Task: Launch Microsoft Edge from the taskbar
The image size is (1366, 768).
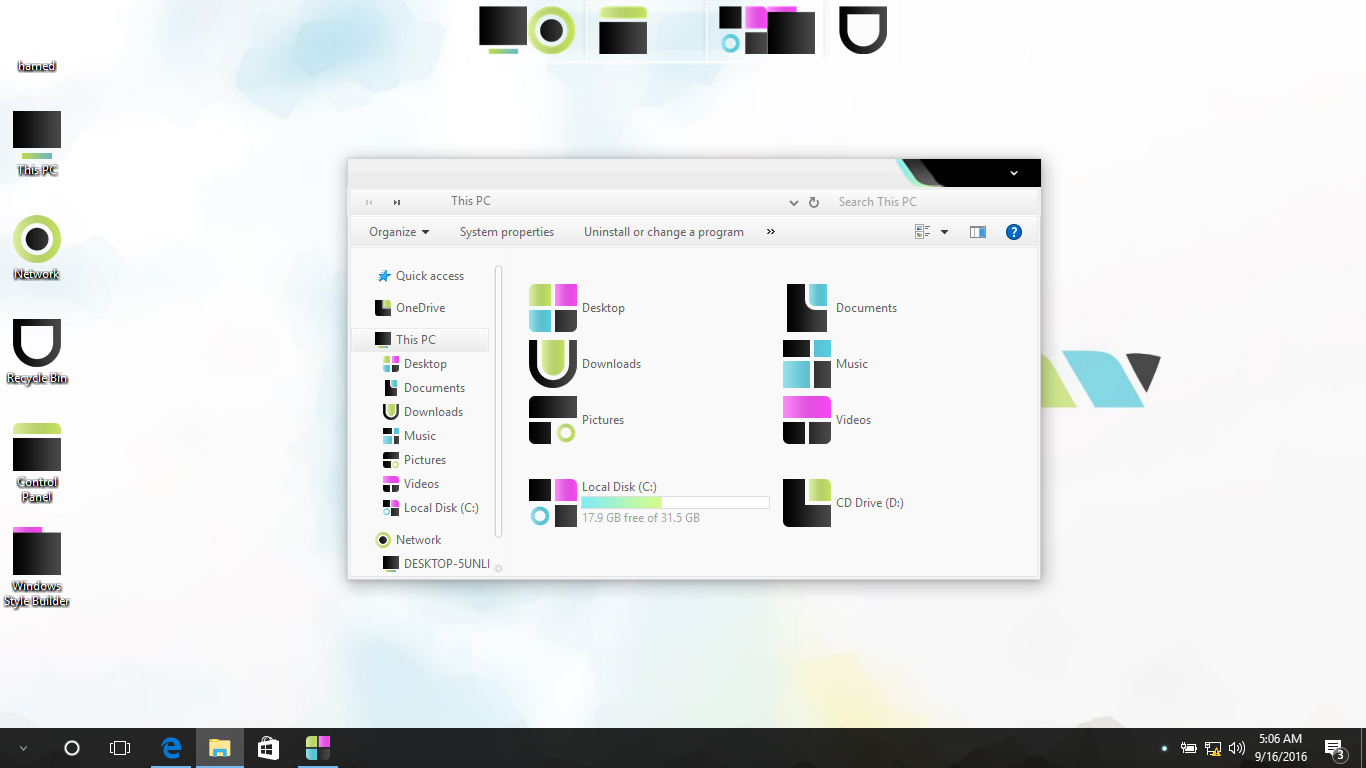Action: tap(171, 748)
